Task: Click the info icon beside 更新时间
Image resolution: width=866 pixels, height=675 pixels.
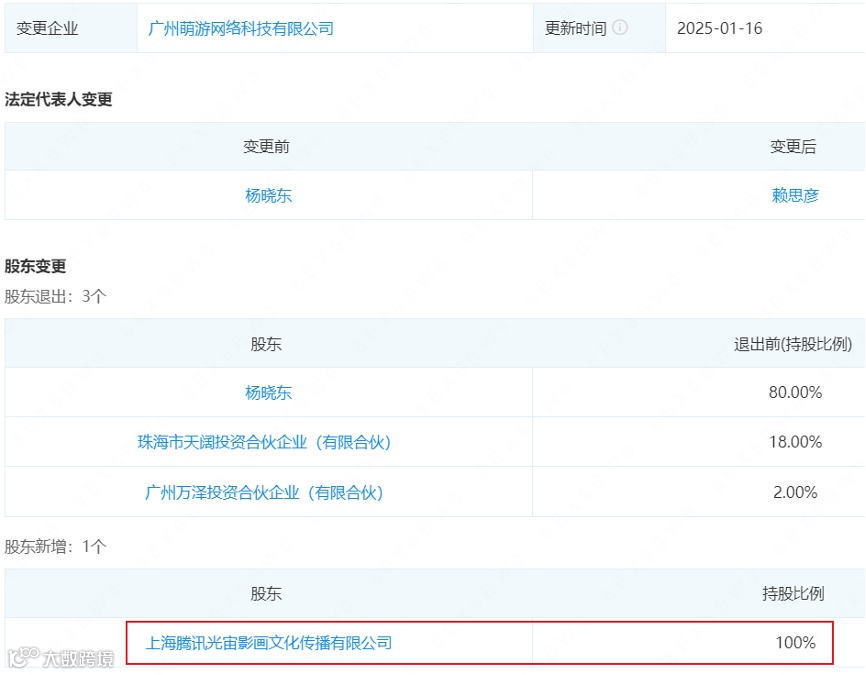Action: [x=620, y=27]
